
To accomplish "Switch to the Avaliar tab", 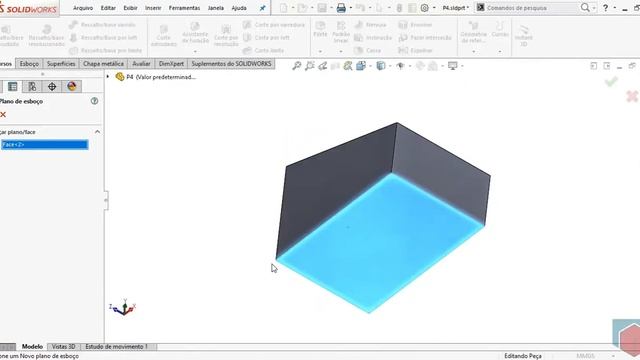I will click(x=141, y=64).
